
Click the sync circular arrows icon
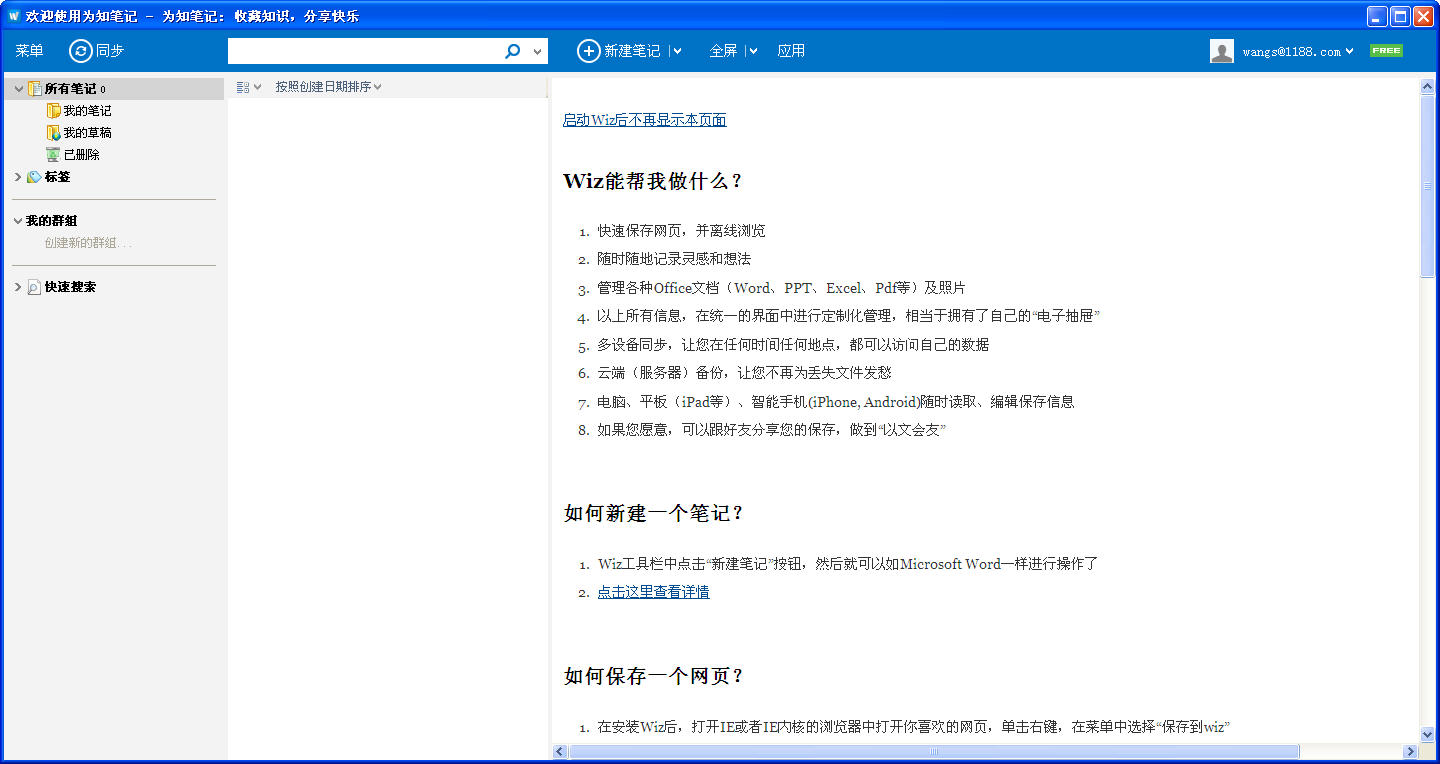pos(81,51)
